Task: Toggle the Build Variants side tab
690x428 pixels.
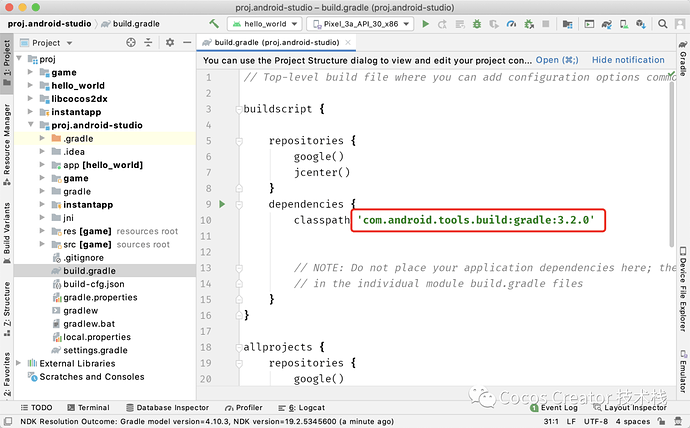Action: tap(7, 233)
